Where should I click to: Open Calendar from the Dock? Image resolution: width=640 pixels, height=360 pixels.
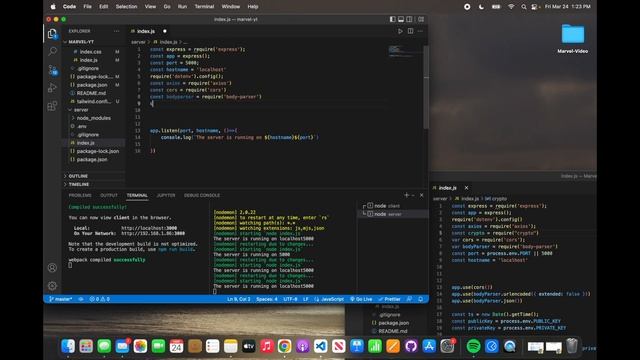[176, 346]
